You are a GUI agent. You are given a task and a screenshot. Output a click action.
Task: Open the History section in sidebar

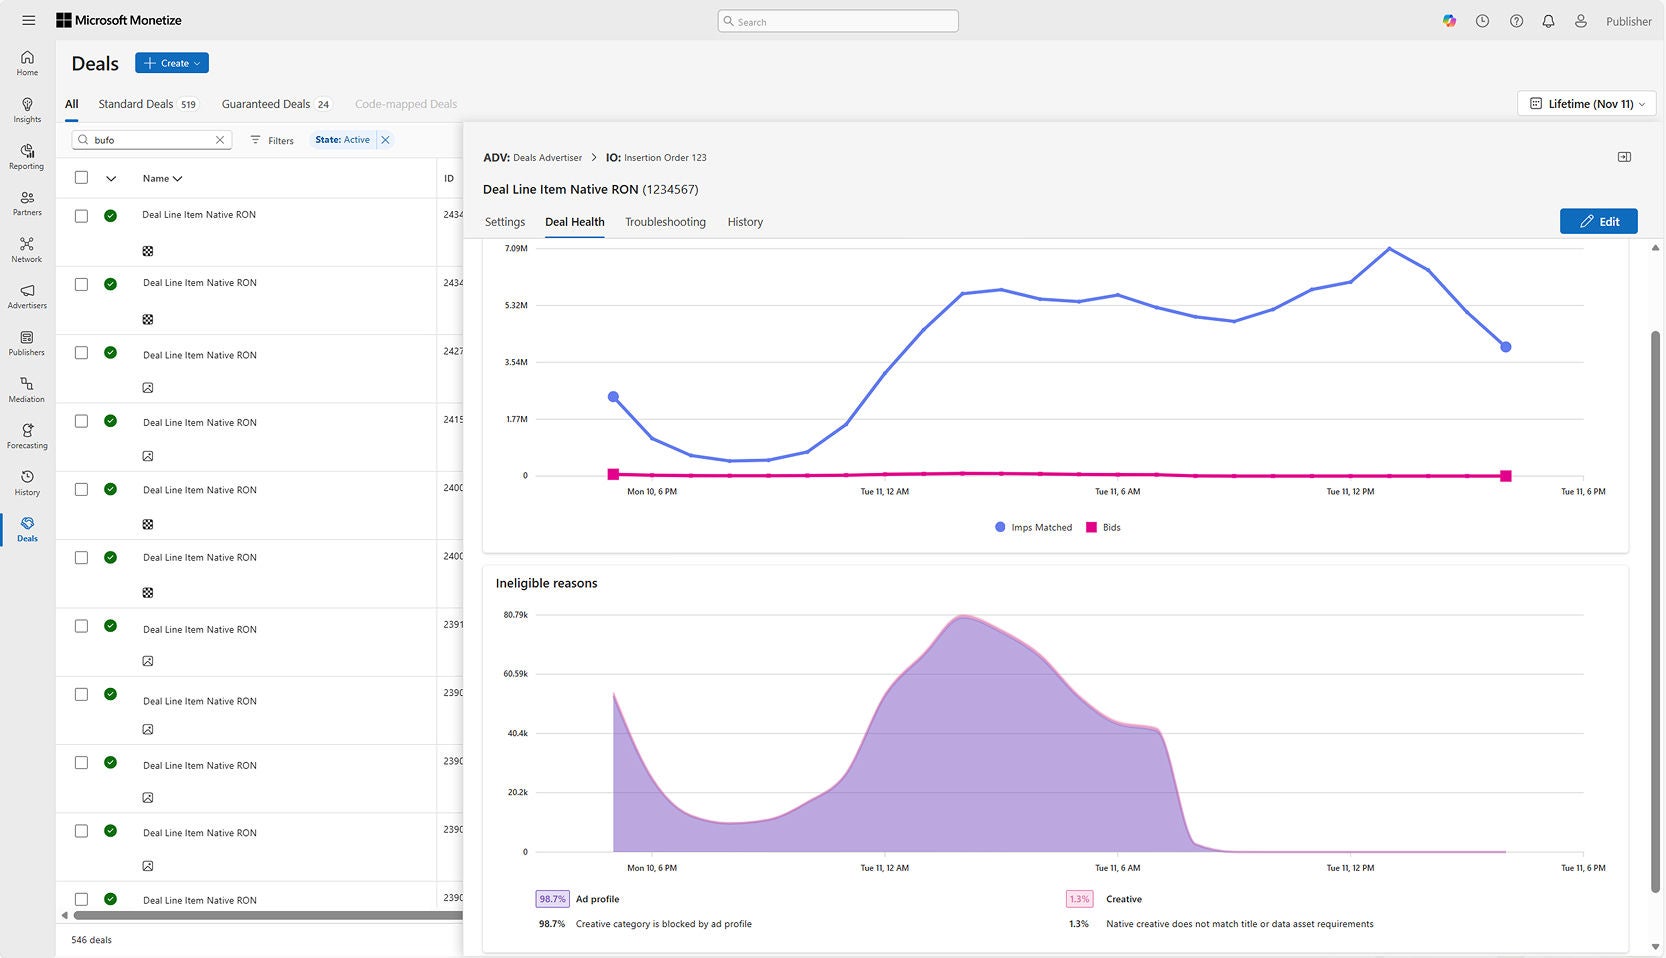point(26,482)
